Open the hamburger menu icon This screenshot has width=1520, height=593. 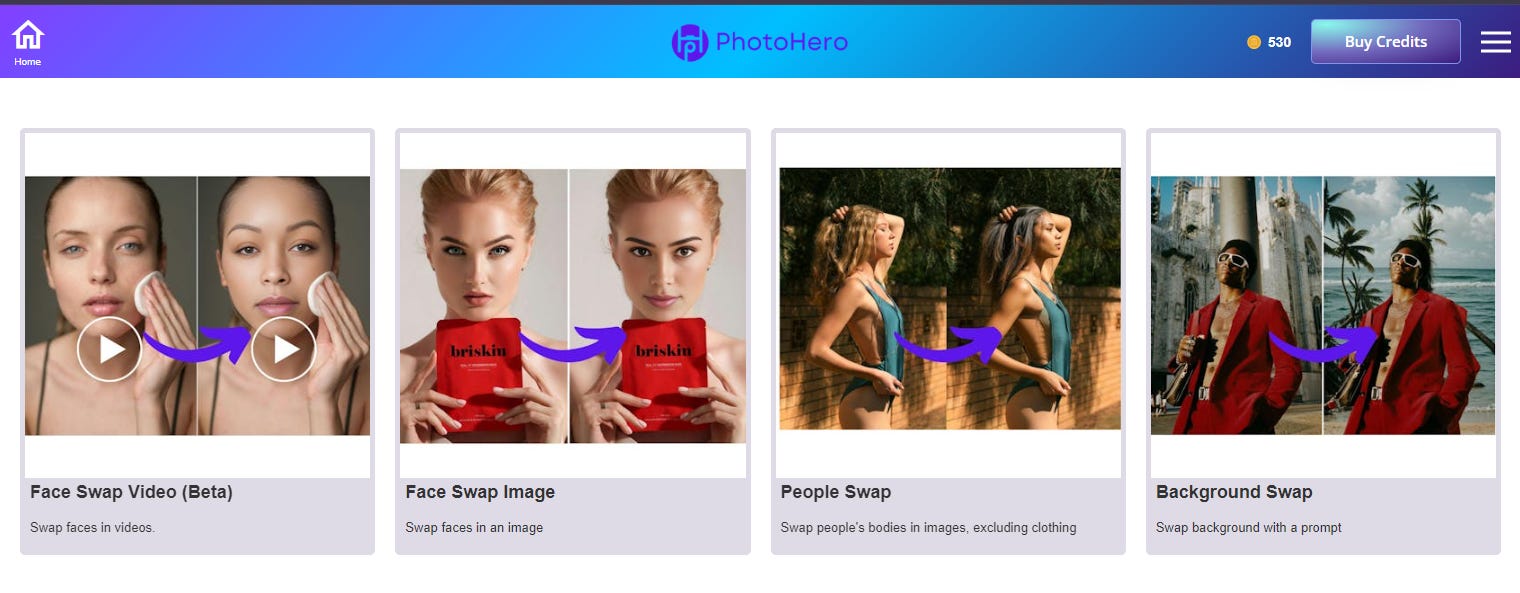pos(1496,41)
